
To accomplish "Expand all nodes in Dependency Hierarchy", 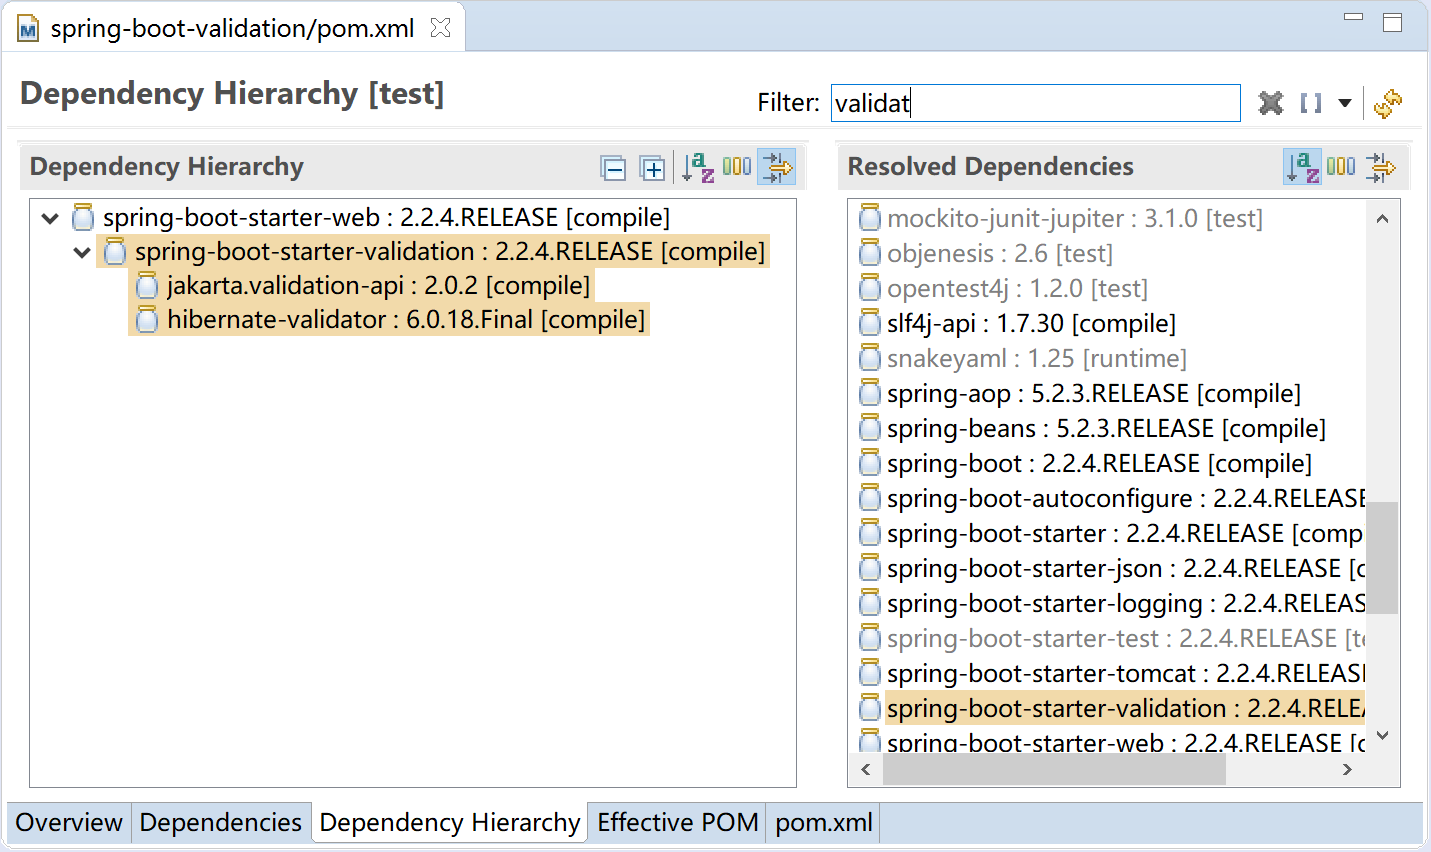I will click(x=652, y=169).
